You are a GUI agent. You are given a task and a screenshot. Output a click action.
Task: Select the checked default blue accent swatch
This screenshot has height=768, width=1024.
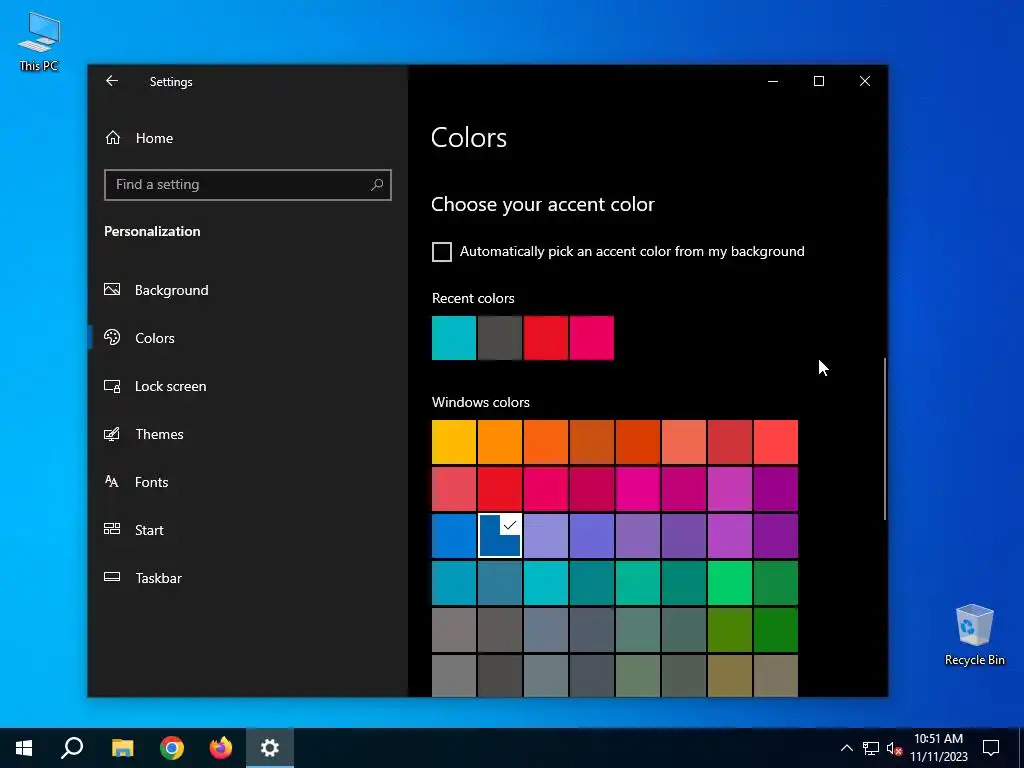tap(500, 536)
